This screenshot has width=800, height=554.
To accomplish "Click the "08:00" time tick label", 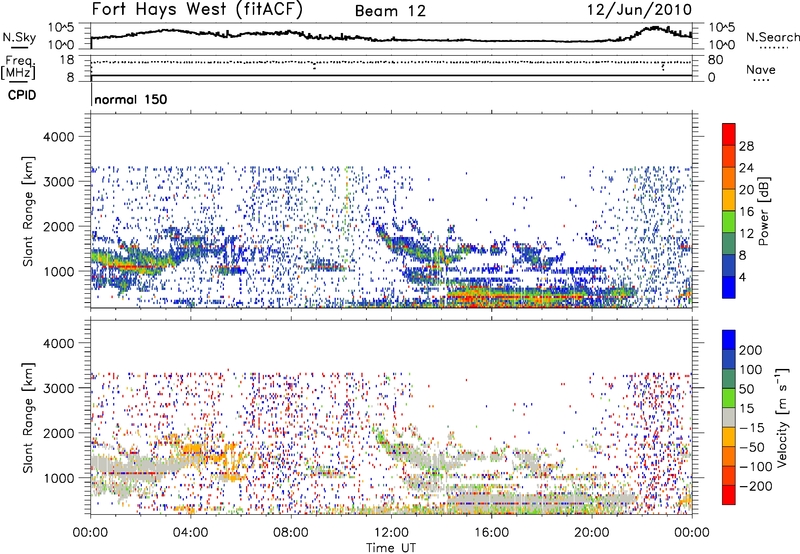I will coord(291,533).
